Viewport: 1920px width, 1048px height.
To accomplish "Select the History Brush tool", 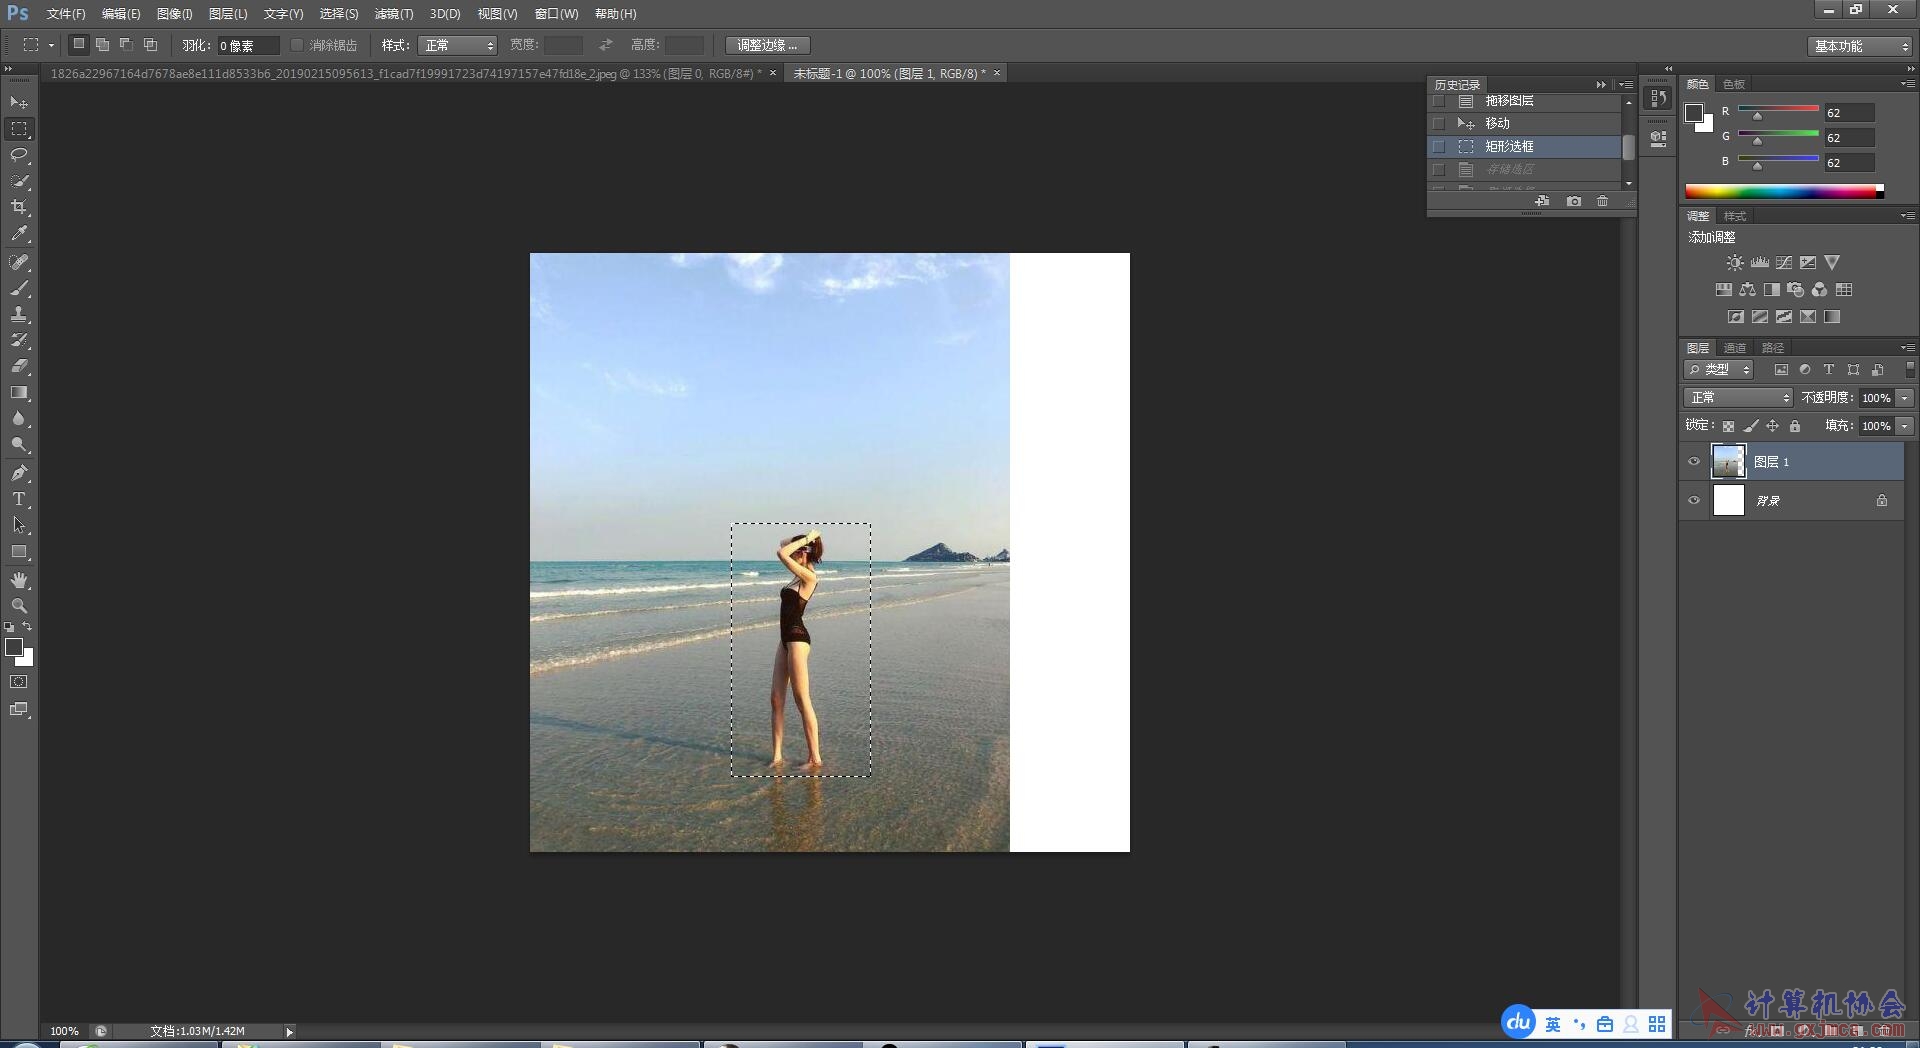I will 19,340.
